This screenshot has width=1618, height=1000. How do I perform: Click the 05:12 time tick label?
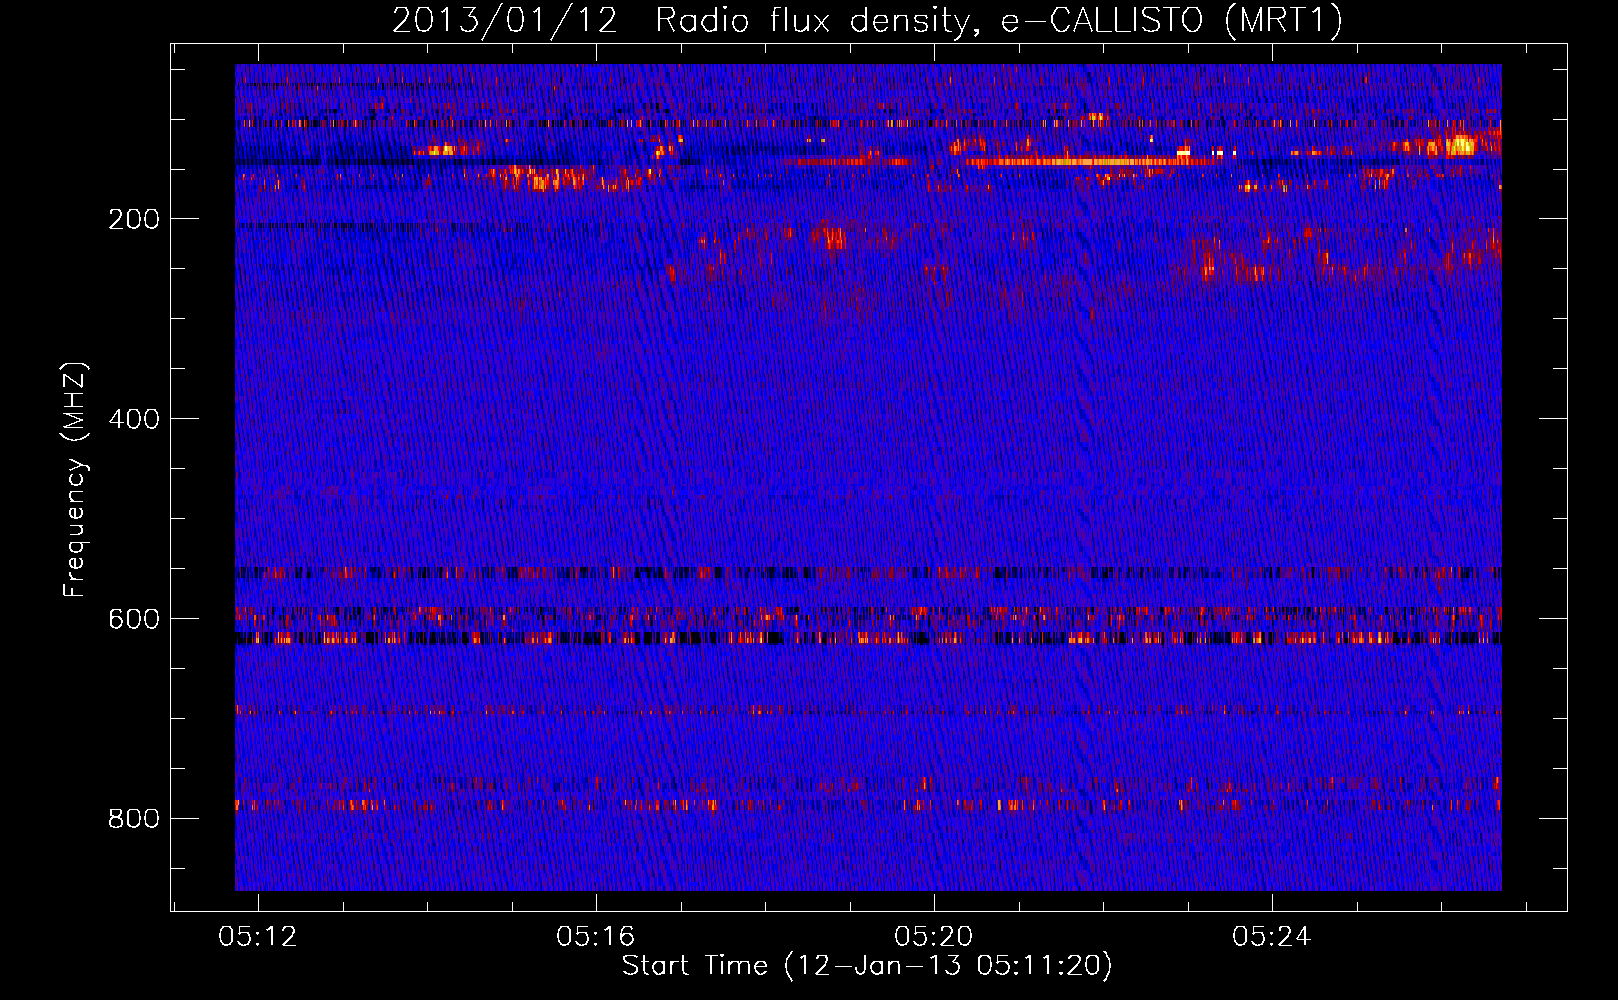point(258,937)
